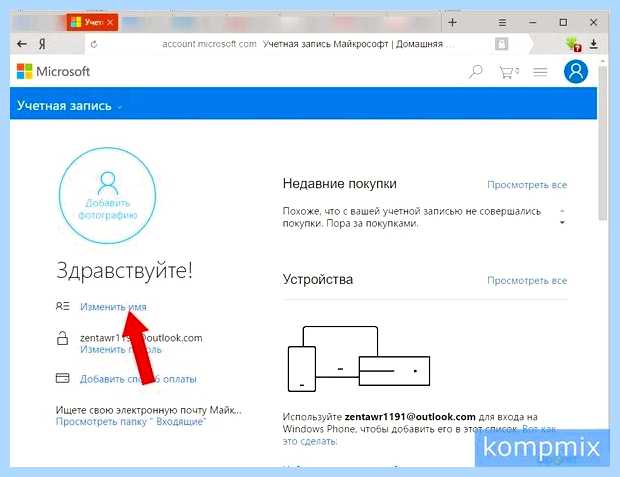Click the Microsoft logo
Screen dimensions: 620x477
(x=53, y=72)
